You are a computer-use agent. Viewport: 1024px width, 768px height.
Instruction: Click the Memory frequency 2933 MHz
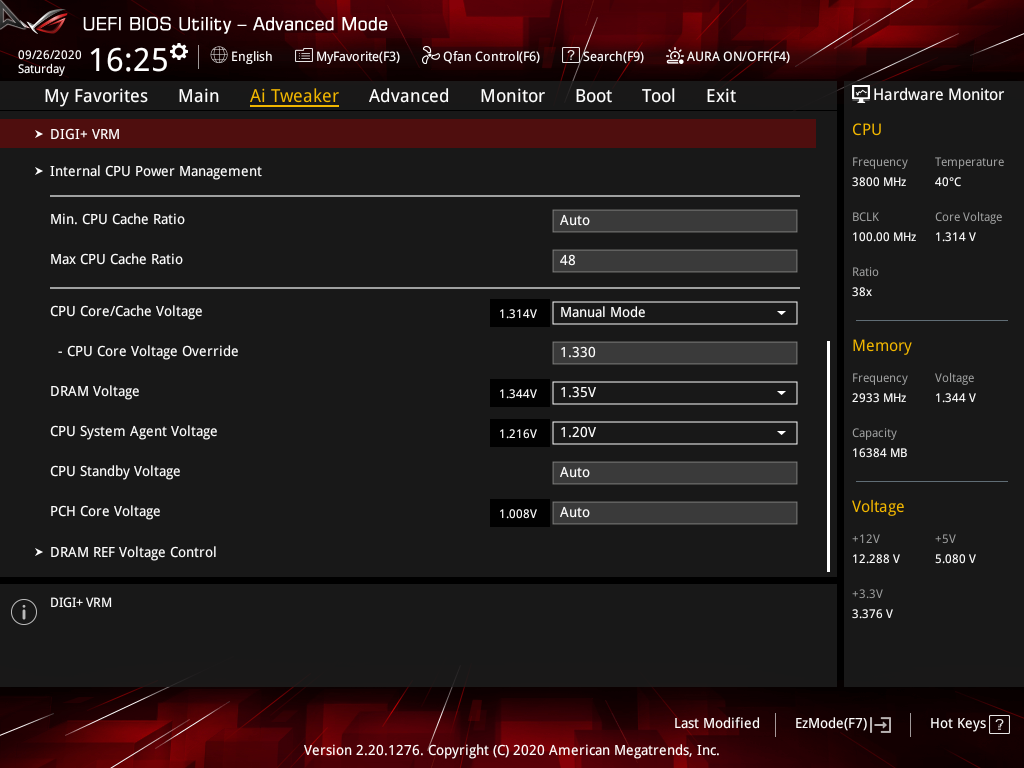point(879,397)
